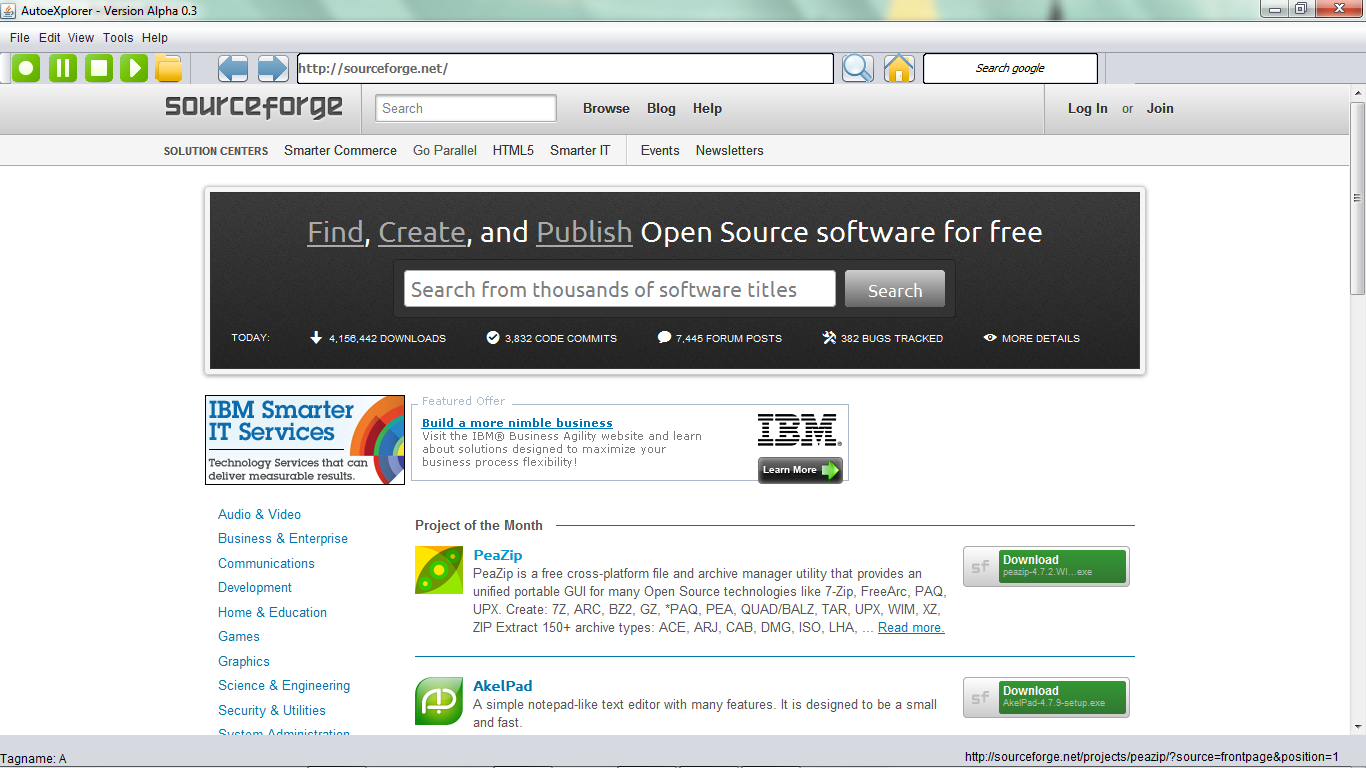Click the software titles search input field
The image size is (1366, 768).
click(x=618, y=288)
